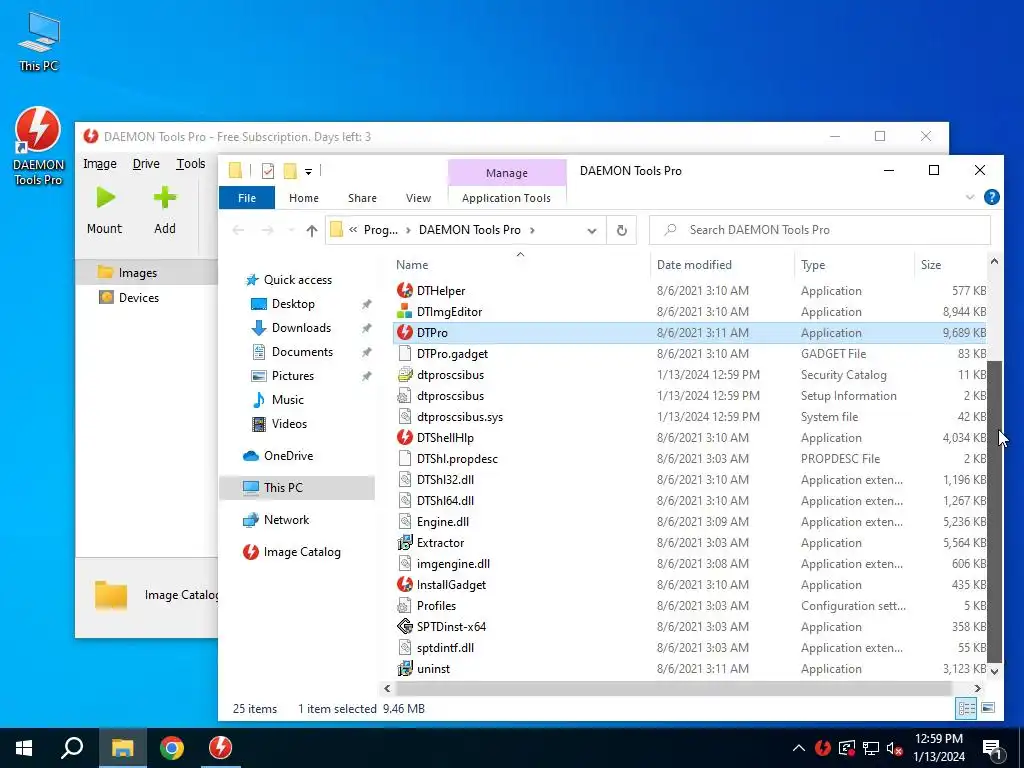Image resolution: width=1024 pixels, height=768 pixels.
Task: Open the Drive menu in DAEMON Tools
Action: coord(146,164)
